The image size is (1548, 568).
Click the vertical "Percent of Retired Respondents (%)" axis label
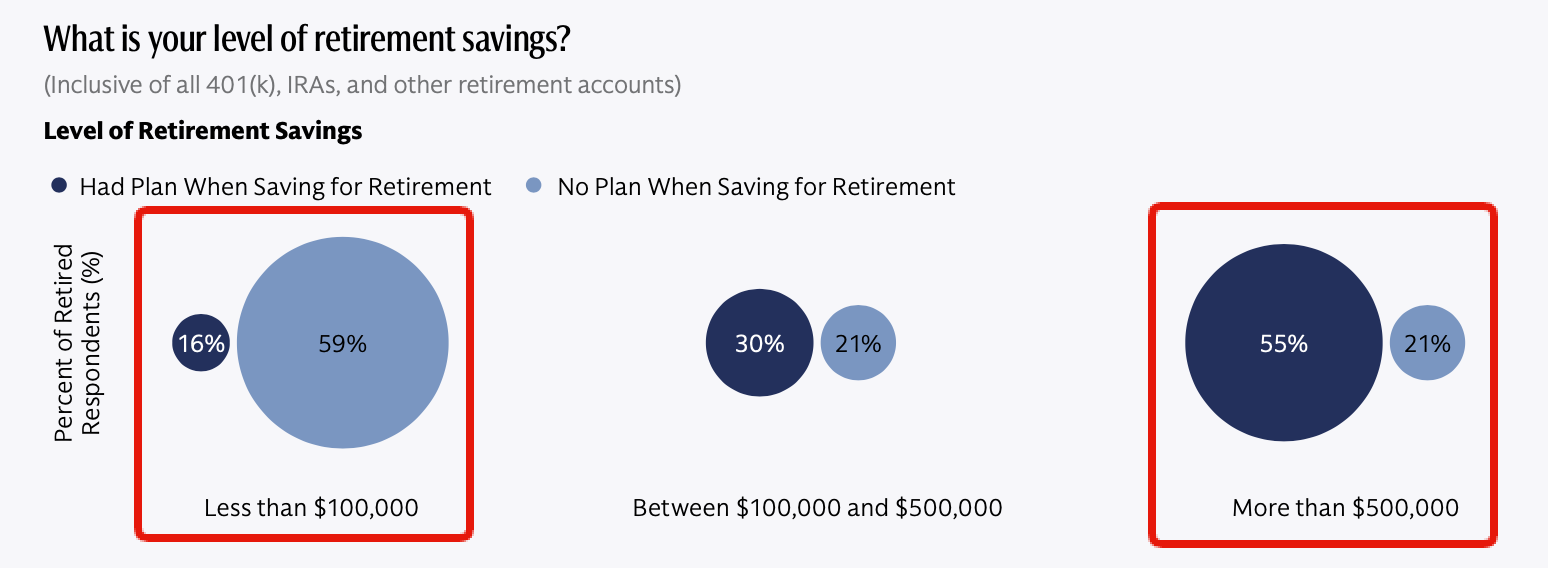click(78, 343)
